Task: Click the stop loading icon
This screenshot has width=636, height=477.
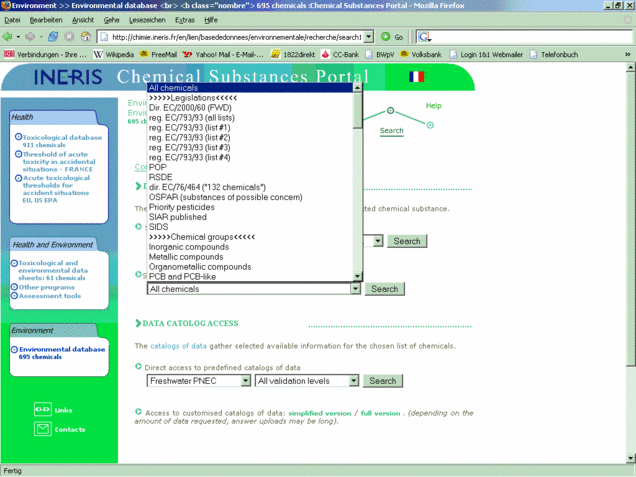Action: click(69, 37)
